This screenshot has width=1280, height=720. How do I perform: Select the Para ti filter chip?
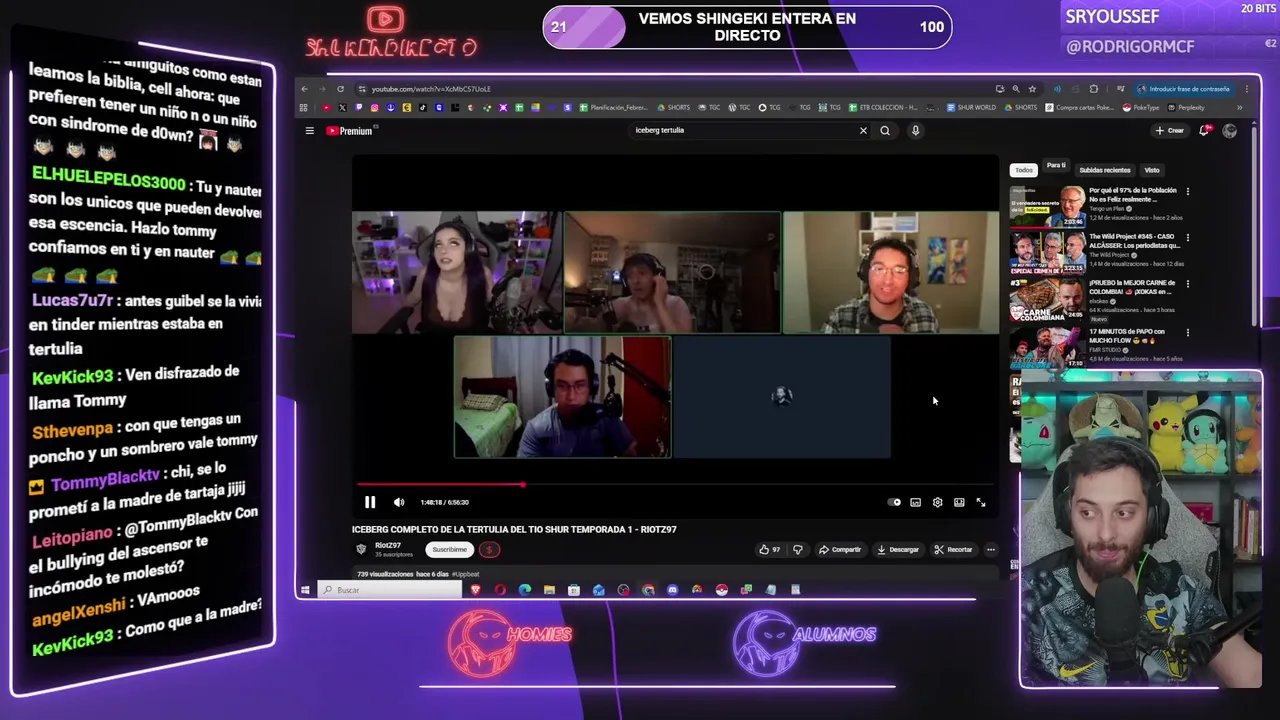(1056, 165)
